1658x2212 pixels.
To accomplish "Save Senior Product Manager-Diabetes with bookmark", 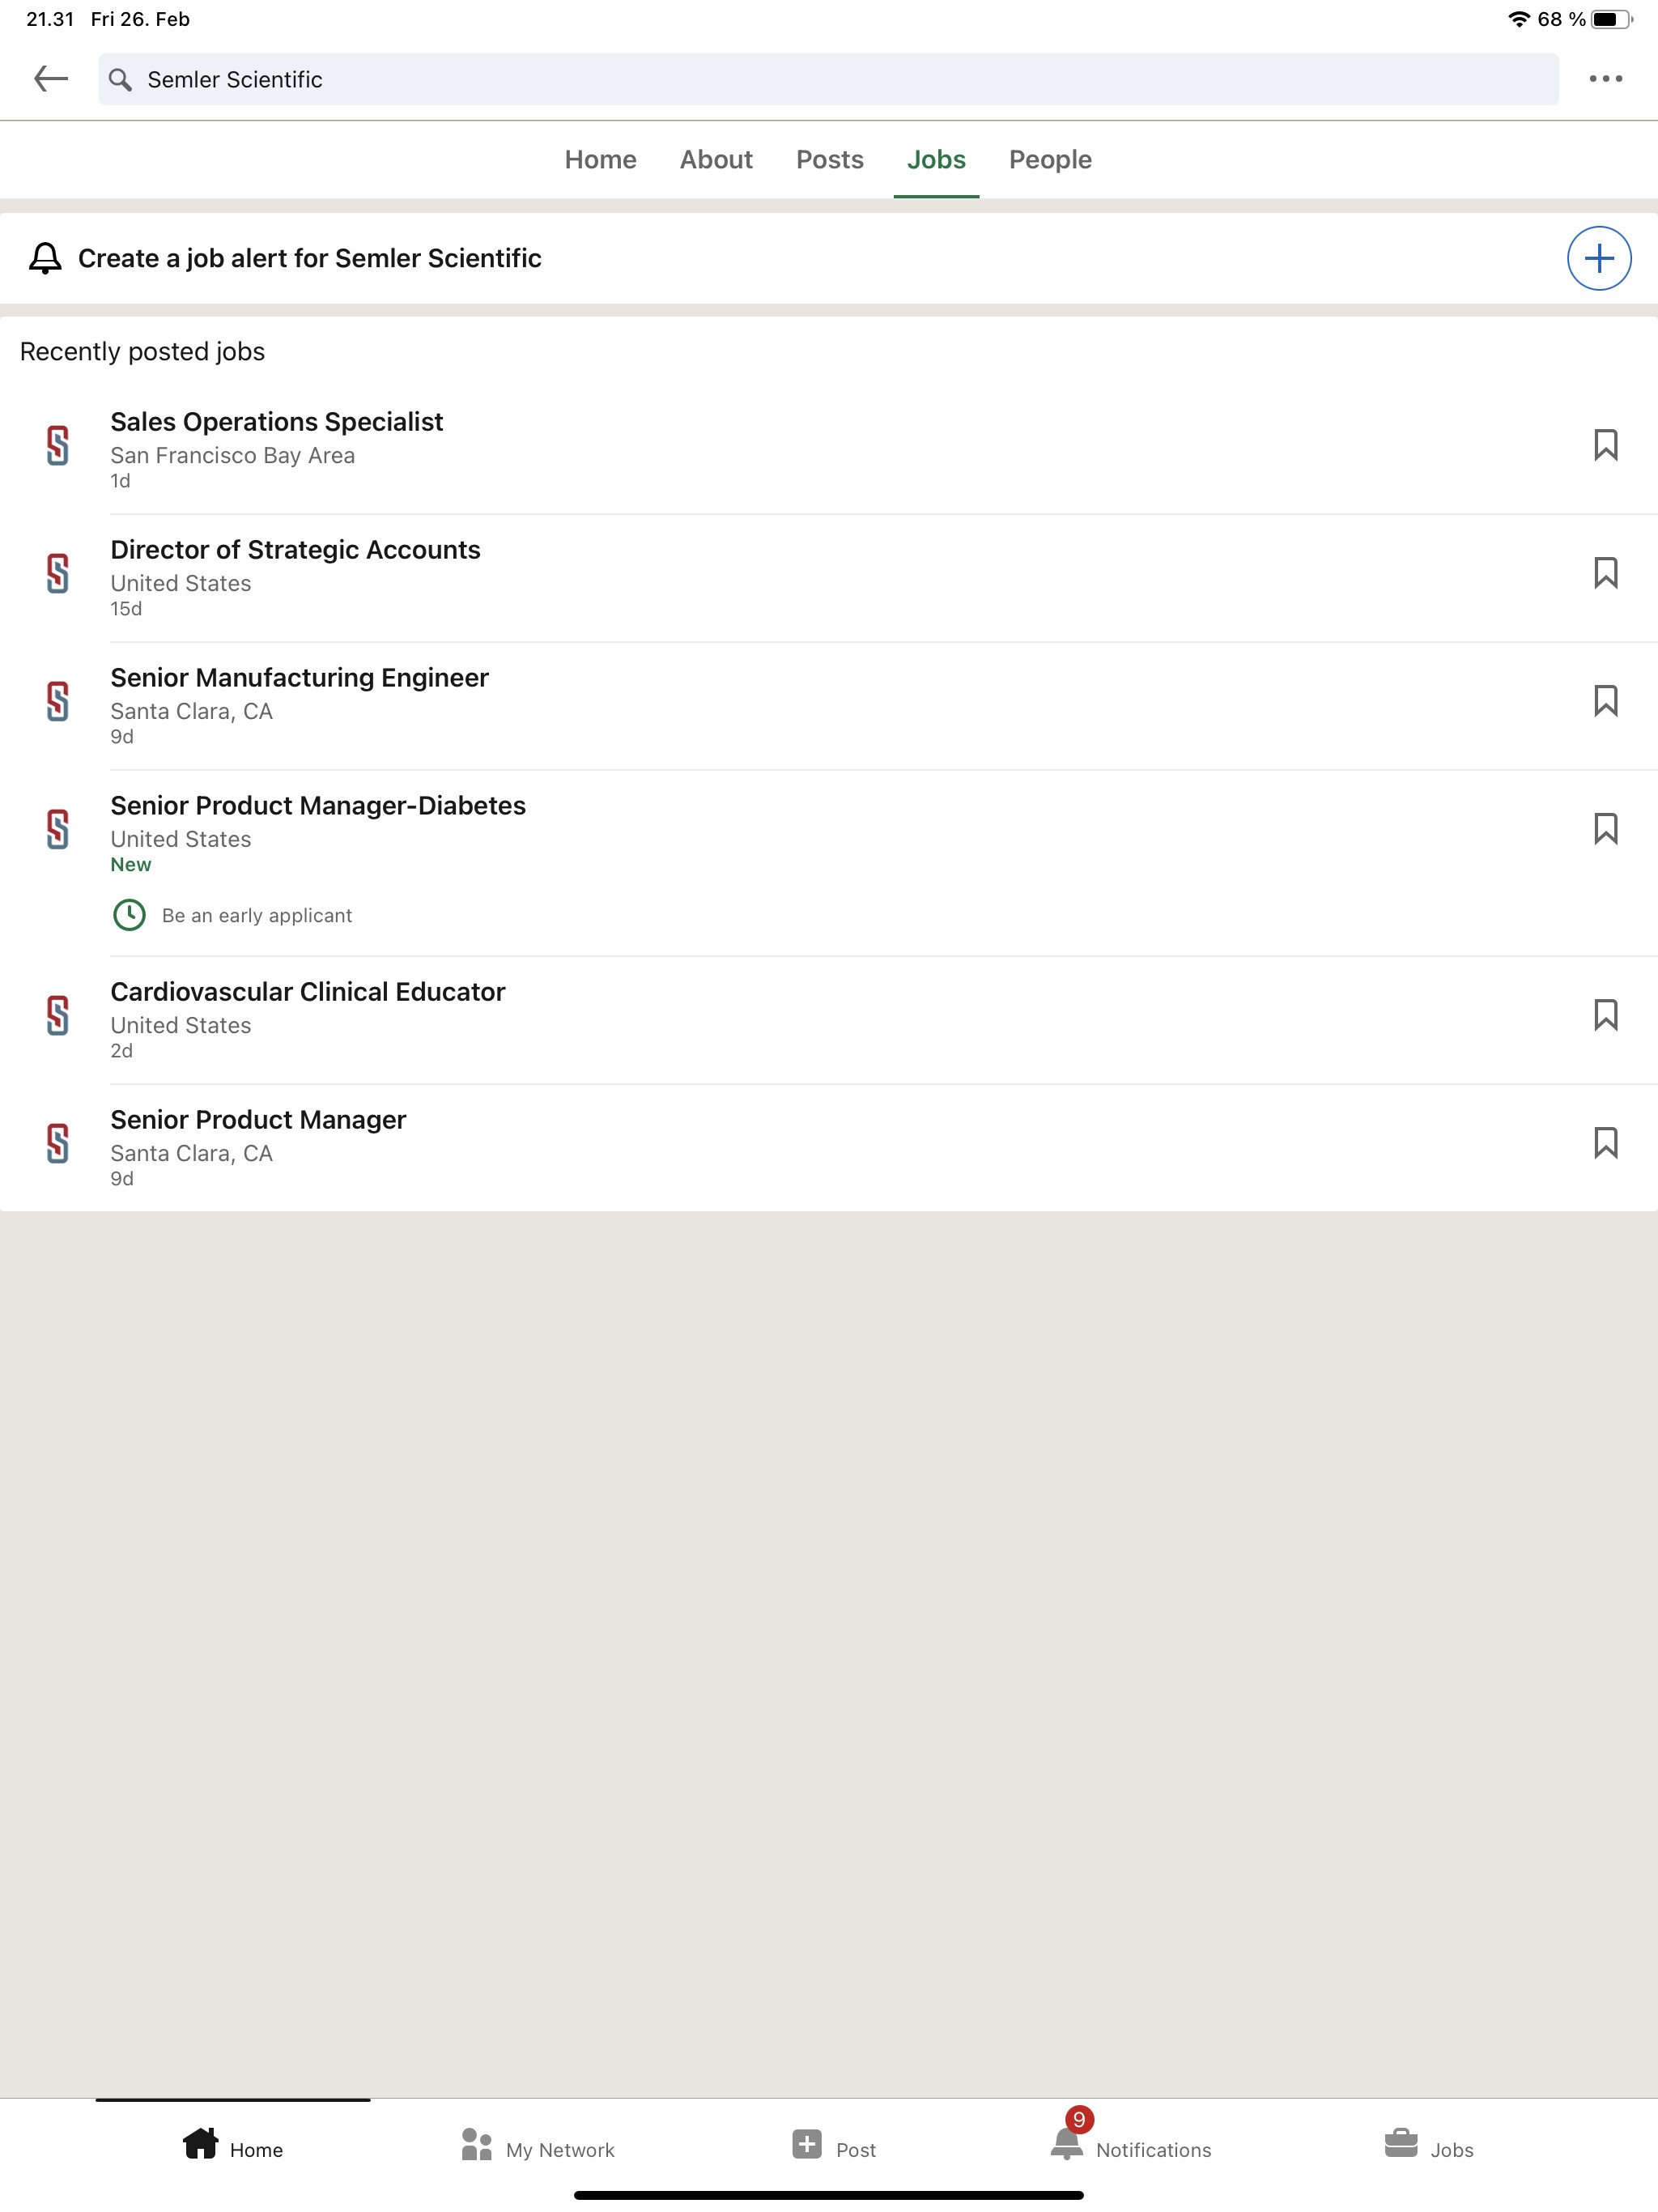I will [1605, 829].
